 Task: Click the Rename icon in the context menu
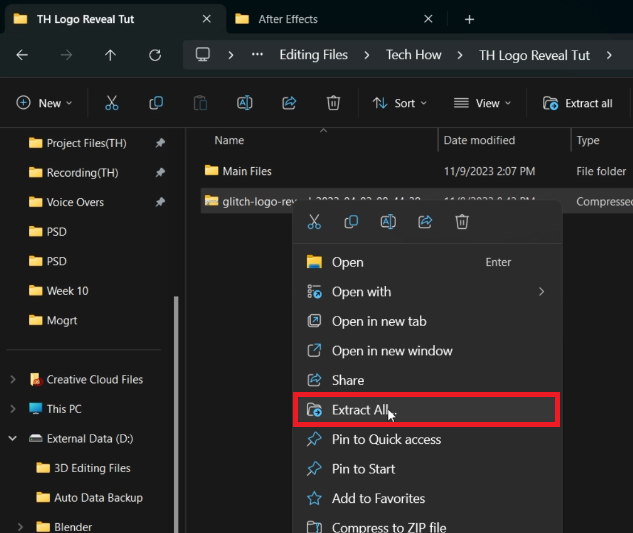(x=388, y=222)
